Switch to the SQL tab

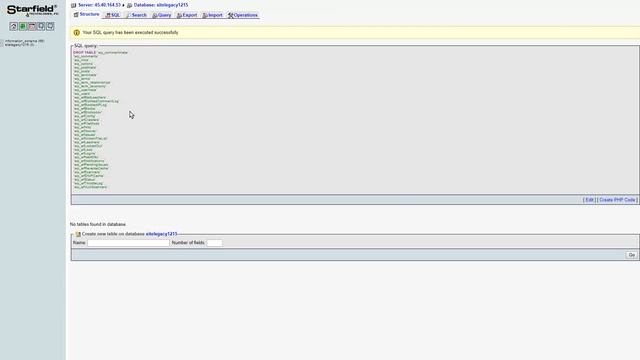tap(113, 15)
